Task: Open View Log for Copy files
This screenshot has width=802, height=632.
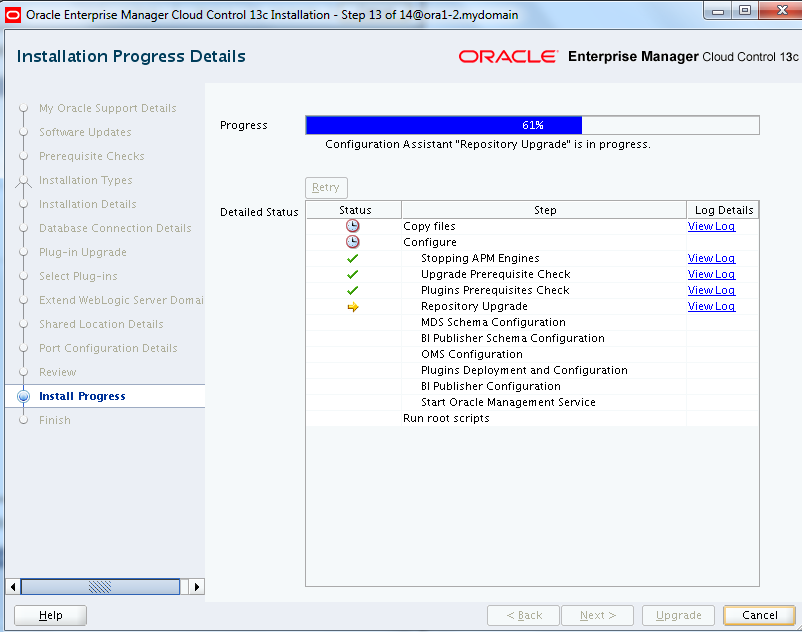Action: (x=711, y=226)
